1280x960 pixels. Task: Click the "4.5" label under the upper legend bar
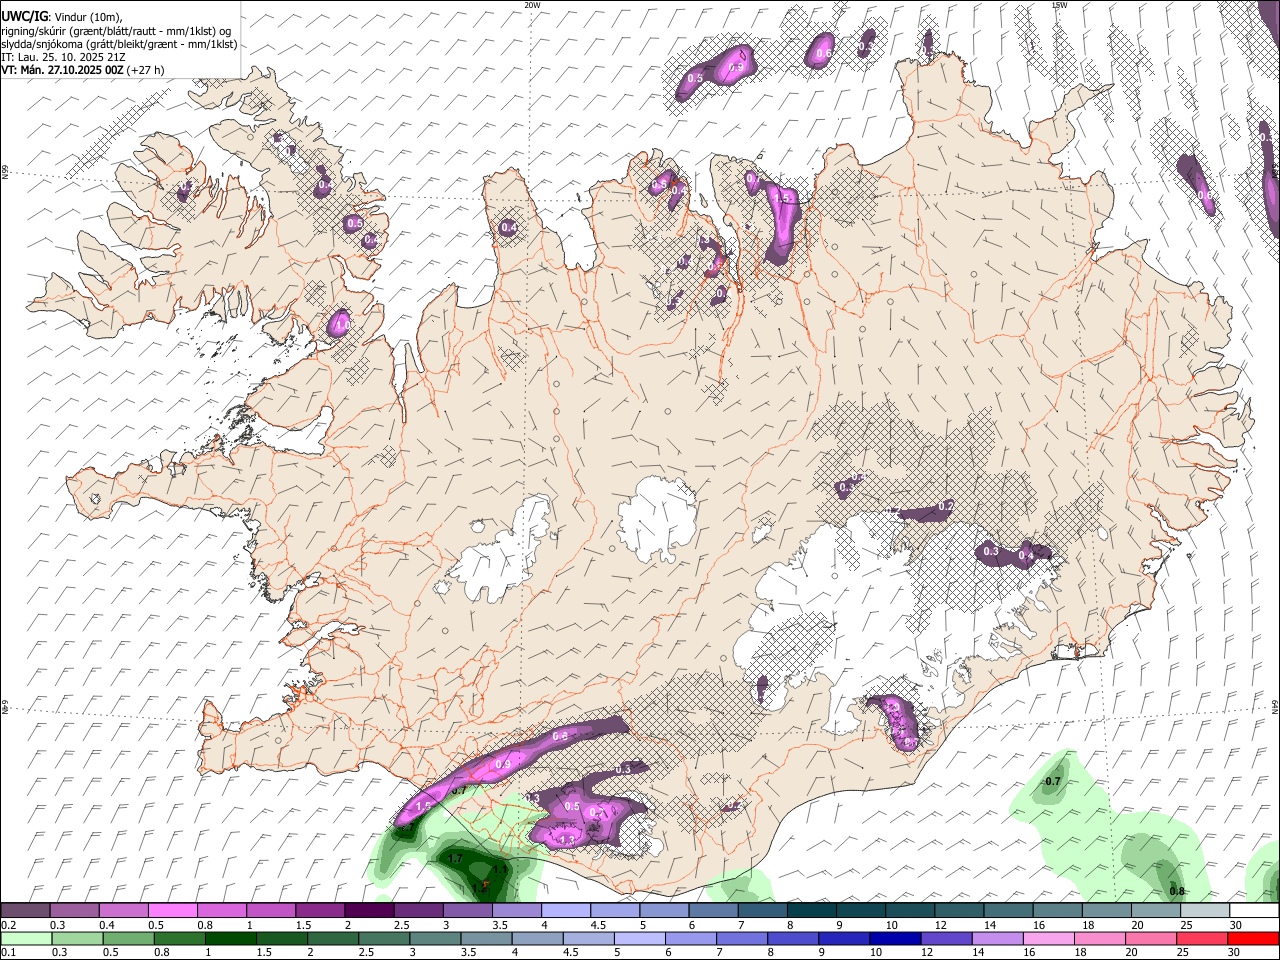click(598, 925)
